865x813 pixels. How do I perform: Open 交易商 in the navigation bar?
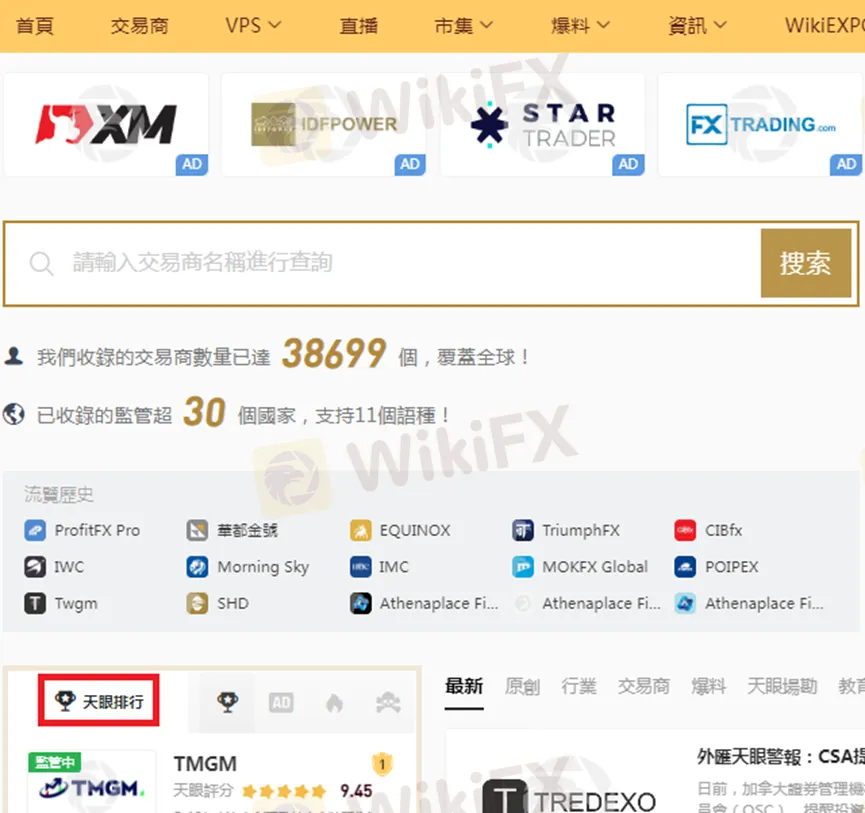(139, 25)
